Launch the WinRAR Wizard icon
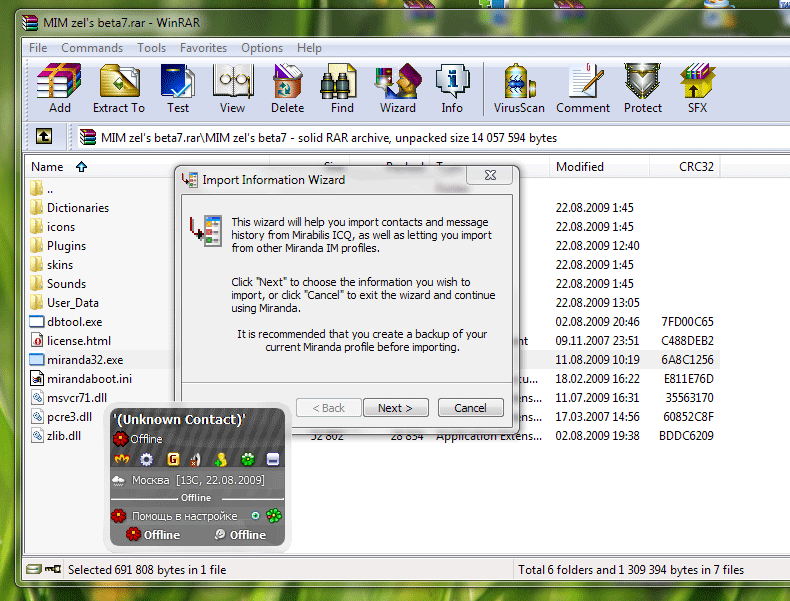790x601 pixels. pos(397,88)
